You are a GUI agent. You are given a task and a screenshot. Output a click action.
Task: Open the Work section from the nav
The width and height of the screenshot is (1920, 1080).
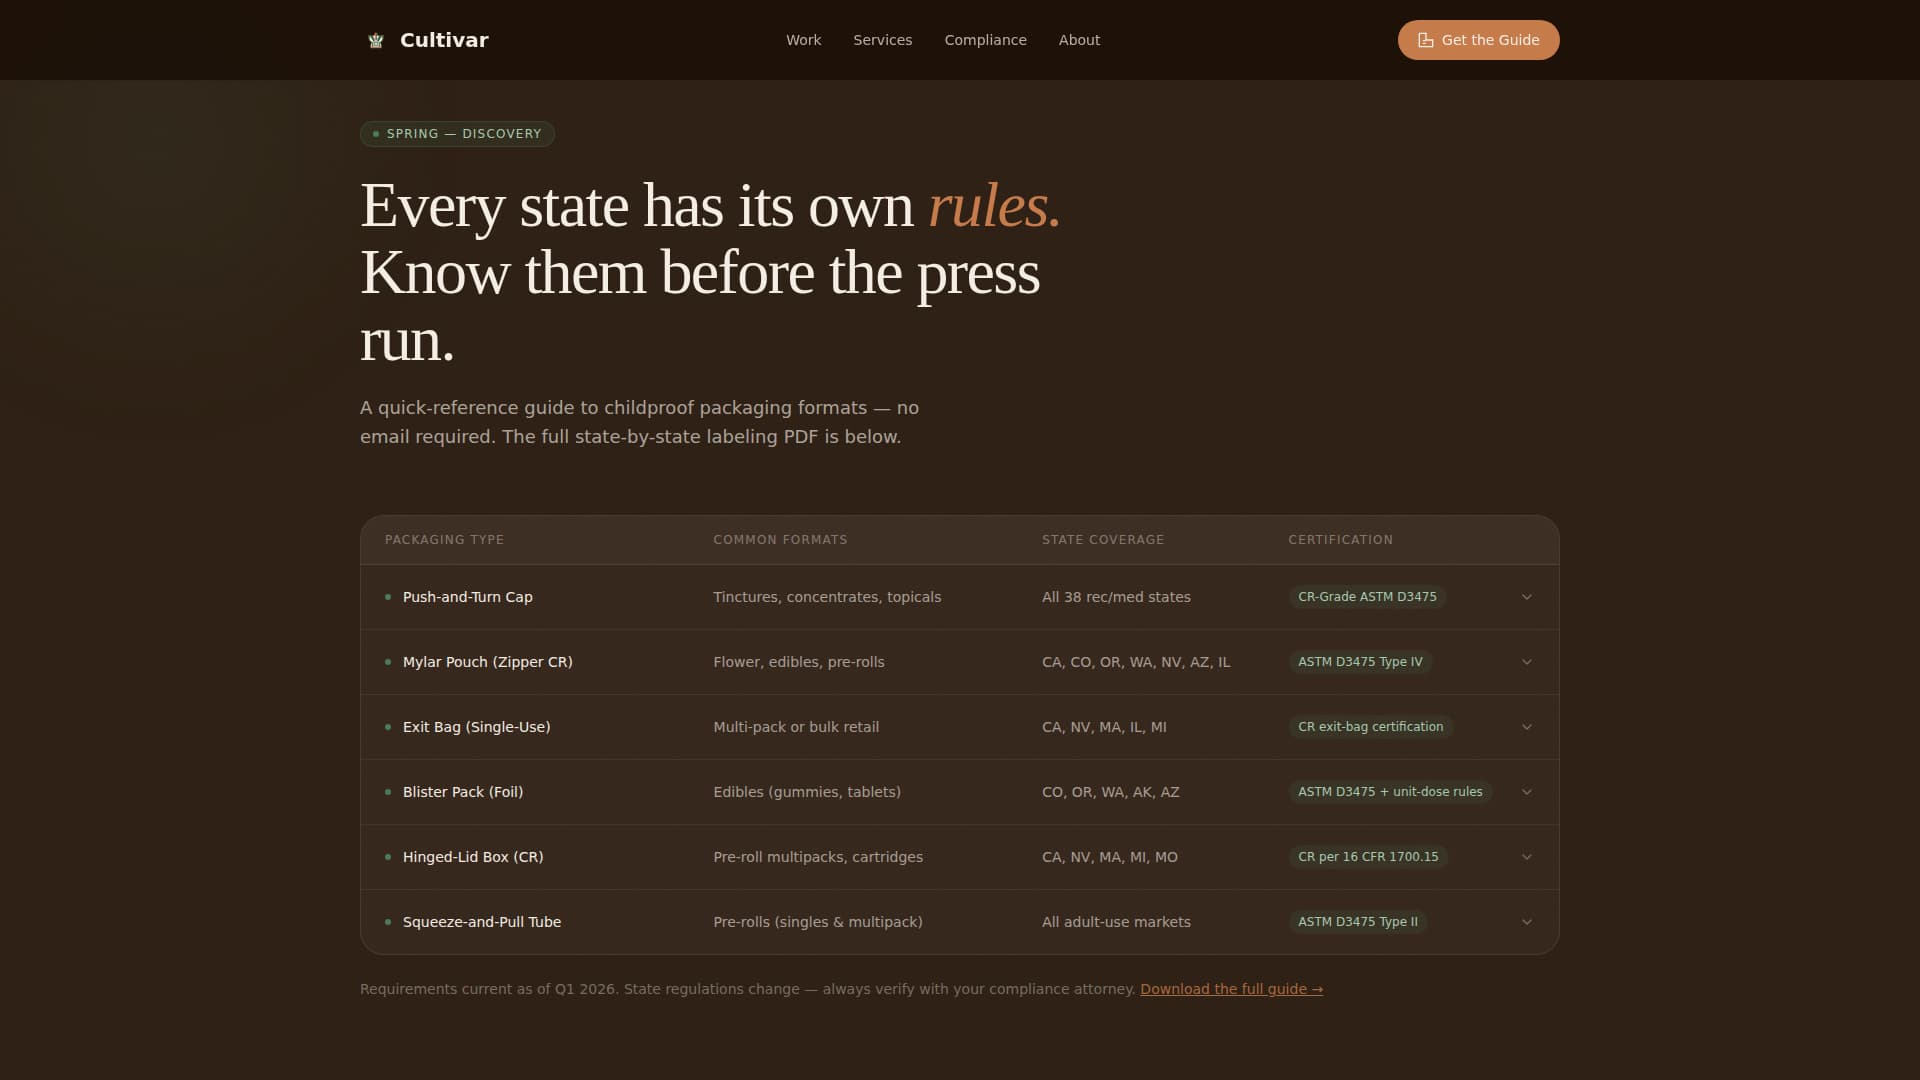tap(803, 40)
